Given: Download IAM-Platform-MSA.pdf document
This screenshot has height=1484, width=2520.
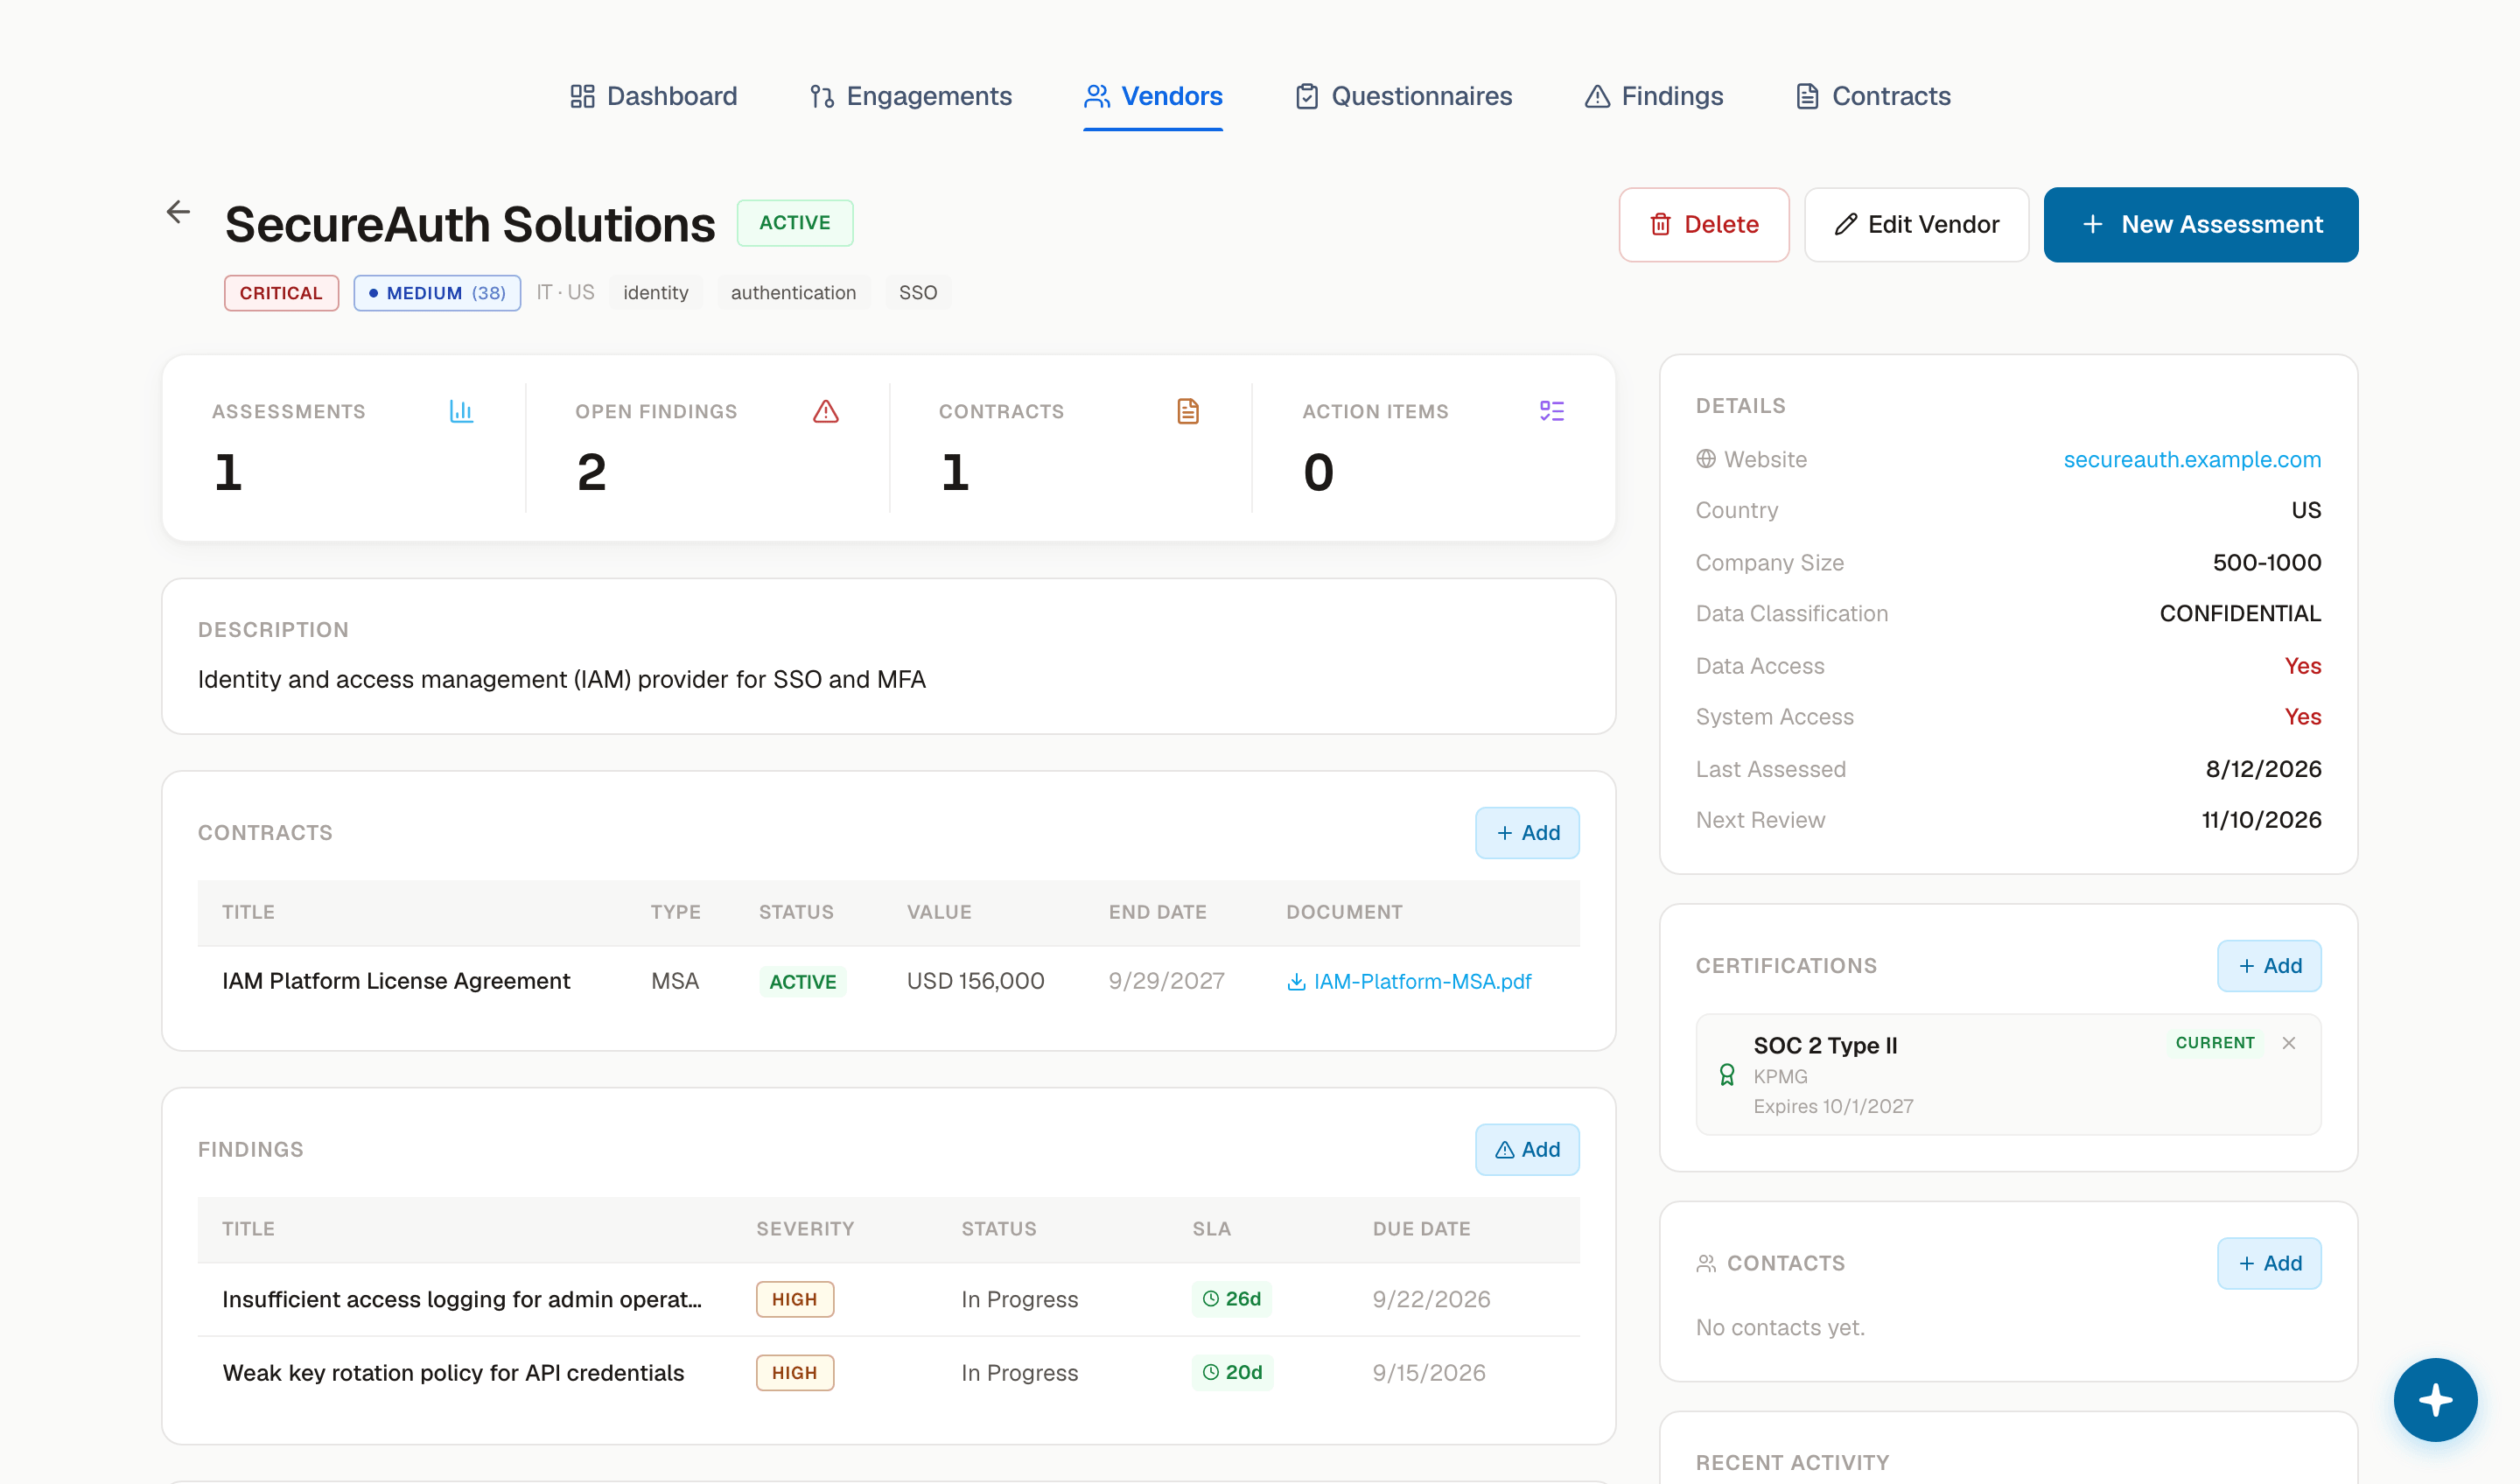Looking at the screenshot, I should coord(1409,982).
